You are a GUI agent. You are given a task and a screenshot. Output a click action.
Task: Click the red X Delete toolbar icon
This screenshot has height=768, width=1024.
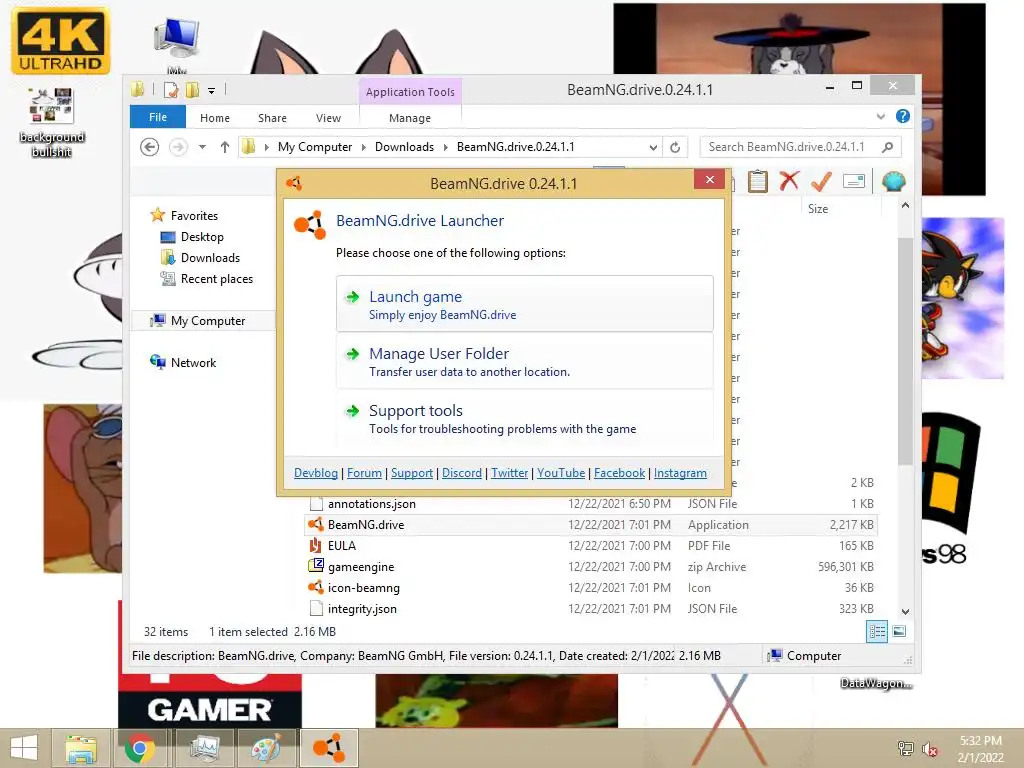[x=789, y=181]
